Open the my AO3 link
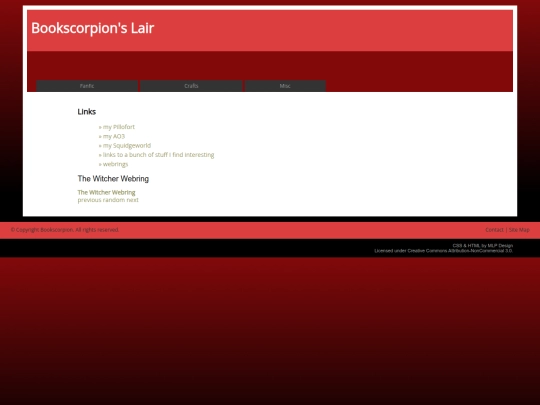This screenshot has width=540, height=405. [x=114, y=136]
